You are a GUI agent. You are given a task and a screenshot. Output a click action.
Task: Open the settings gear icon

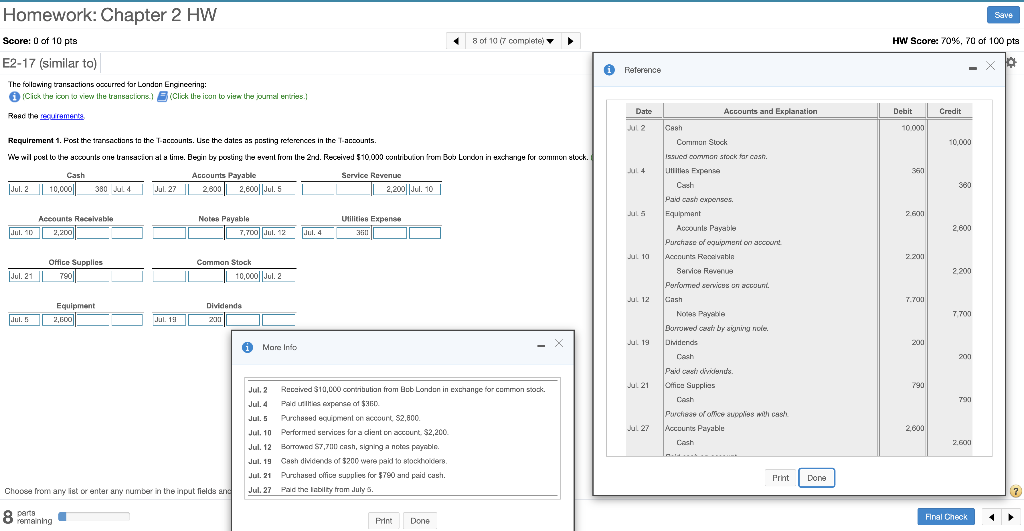(x=1012, y=62)
